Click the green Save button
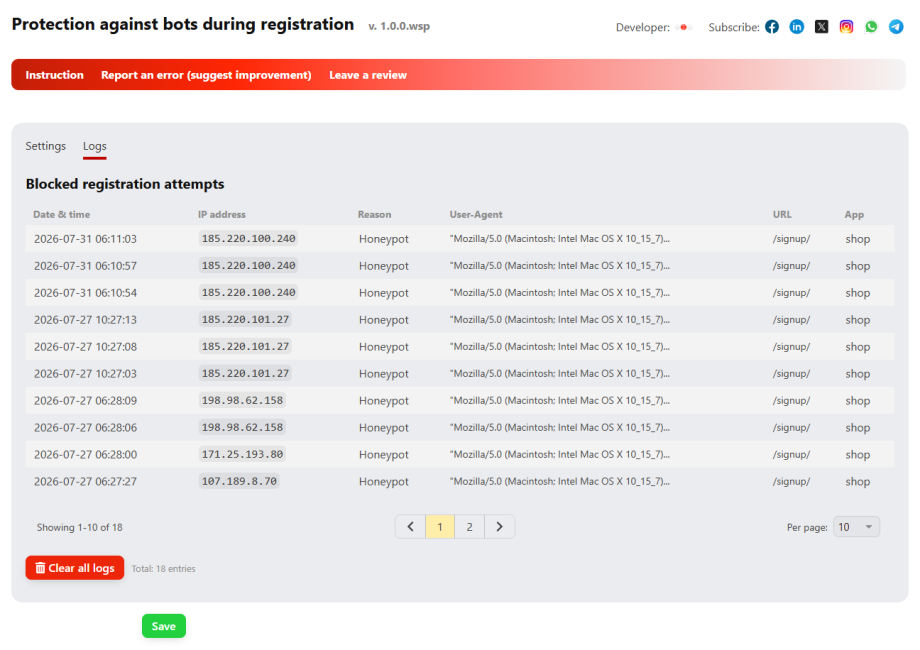Image resolution: width=920 pixels, height=650 pixels. [x=164, y=626]
